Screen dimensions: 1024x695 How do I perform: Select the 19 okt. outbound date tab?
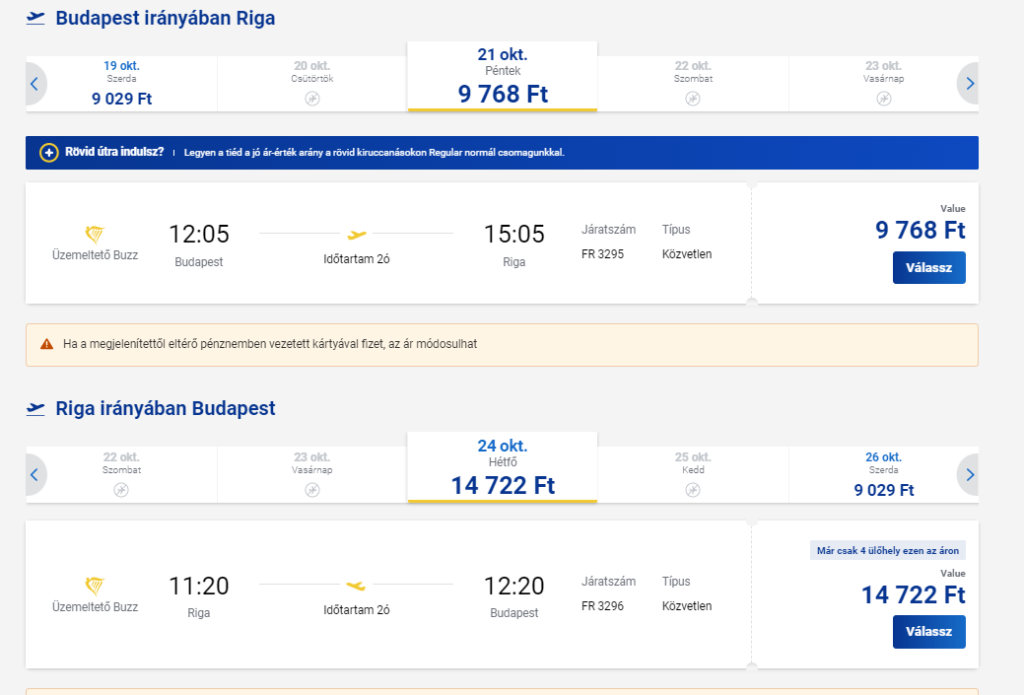(121, 84)
